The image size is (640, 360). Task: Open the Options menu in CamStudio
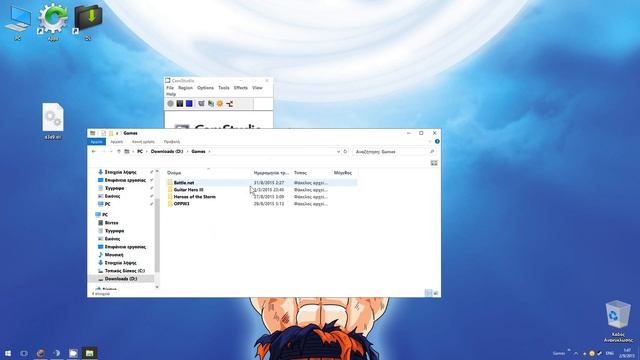point(205,88)
